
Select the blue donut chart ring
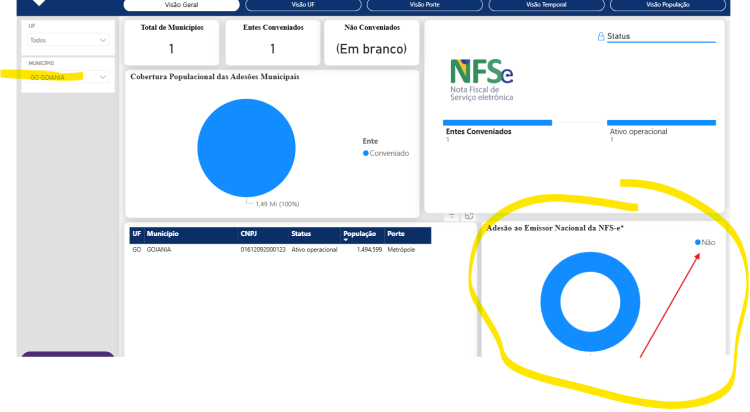coord(550,302)
